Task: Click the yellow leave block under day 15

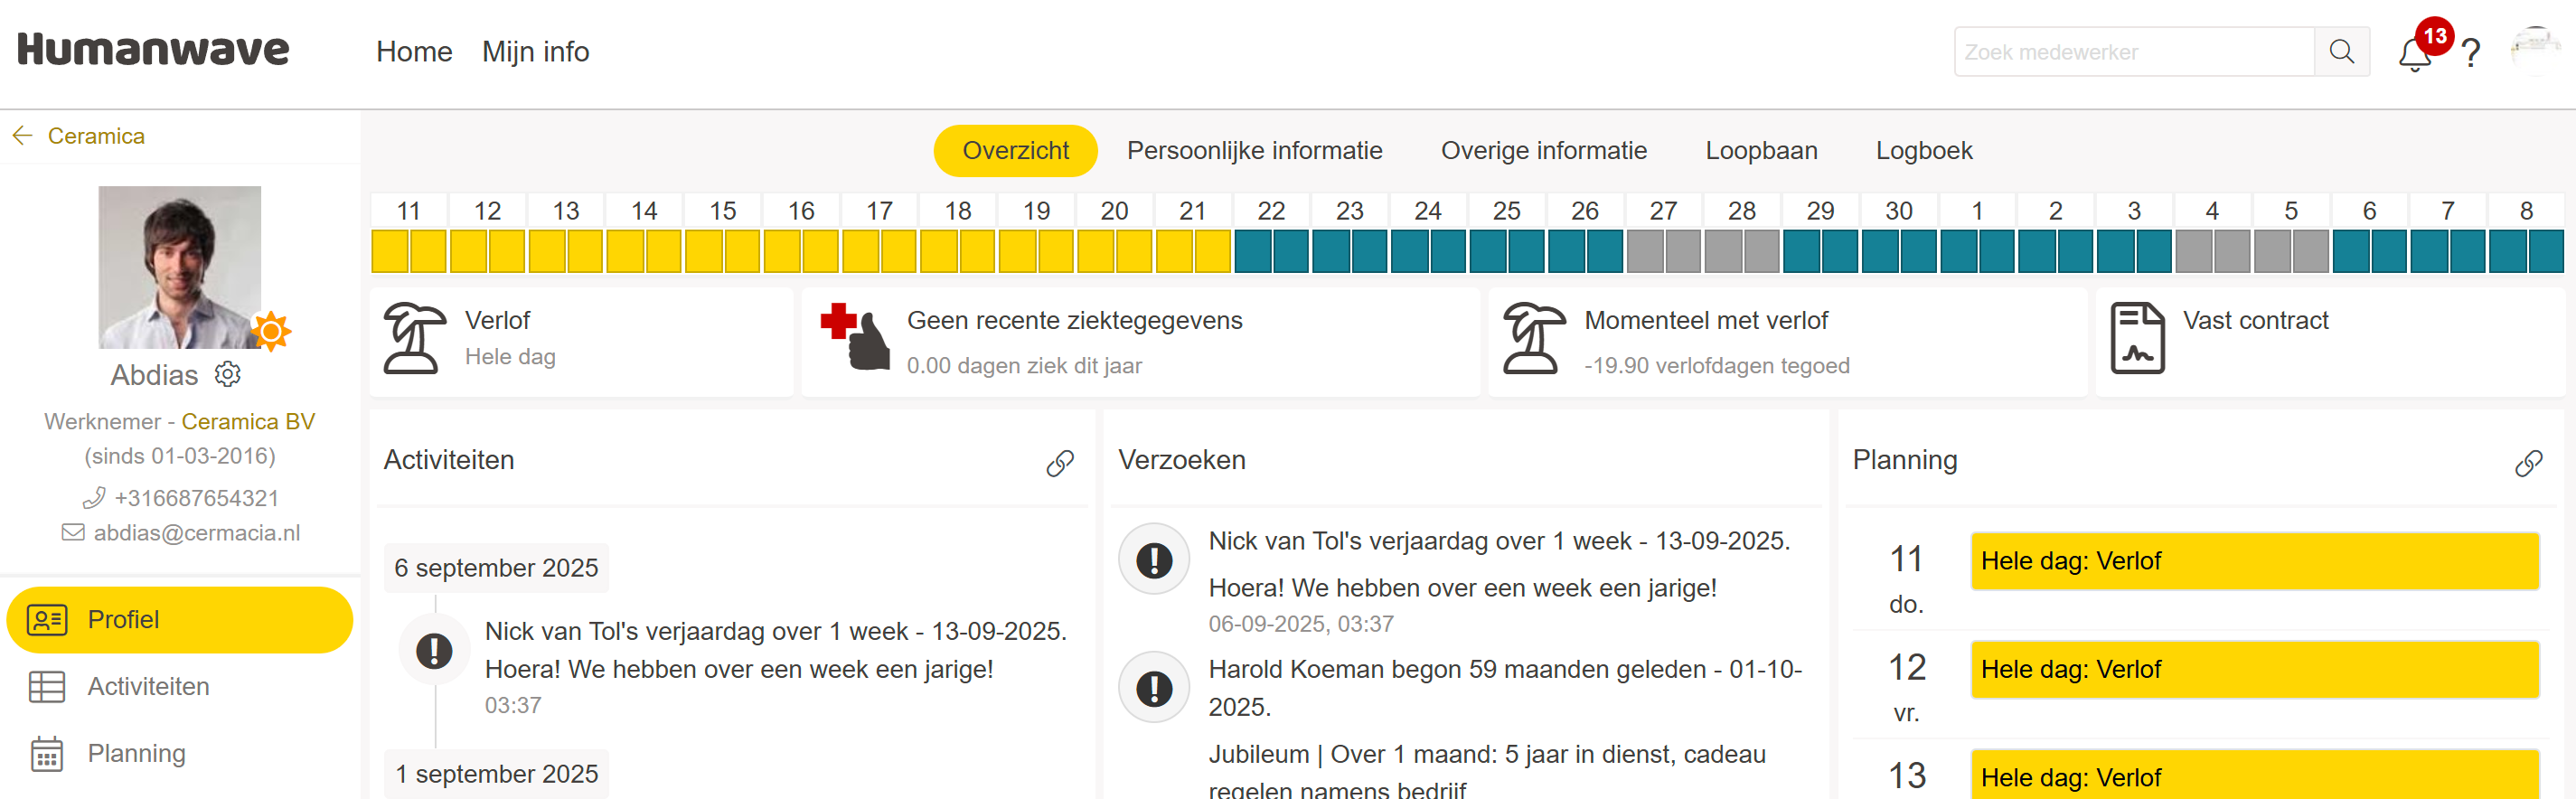Action: point(722,251)
